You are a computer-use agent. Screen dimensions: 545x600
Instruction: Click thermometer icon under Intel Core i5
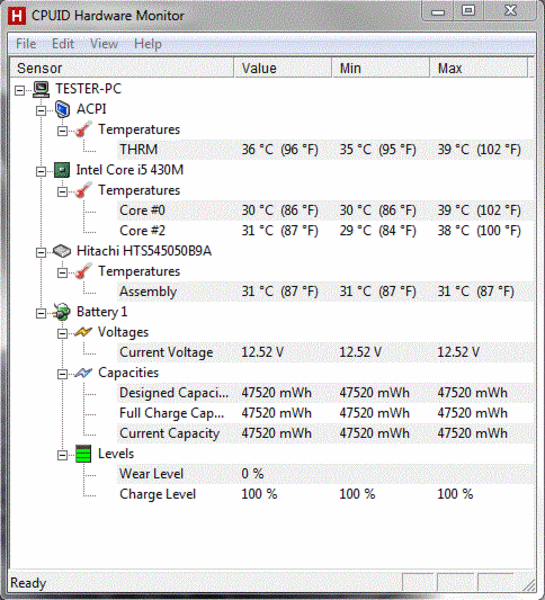[x=83, y=191]
